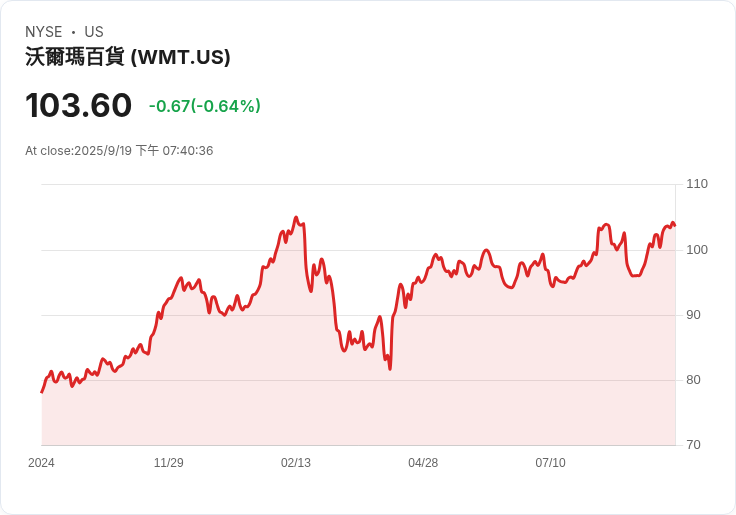This screenshot has height=515, width=736.
Task: Click the 07/10 x-axis date label
Action: (550, 463)
